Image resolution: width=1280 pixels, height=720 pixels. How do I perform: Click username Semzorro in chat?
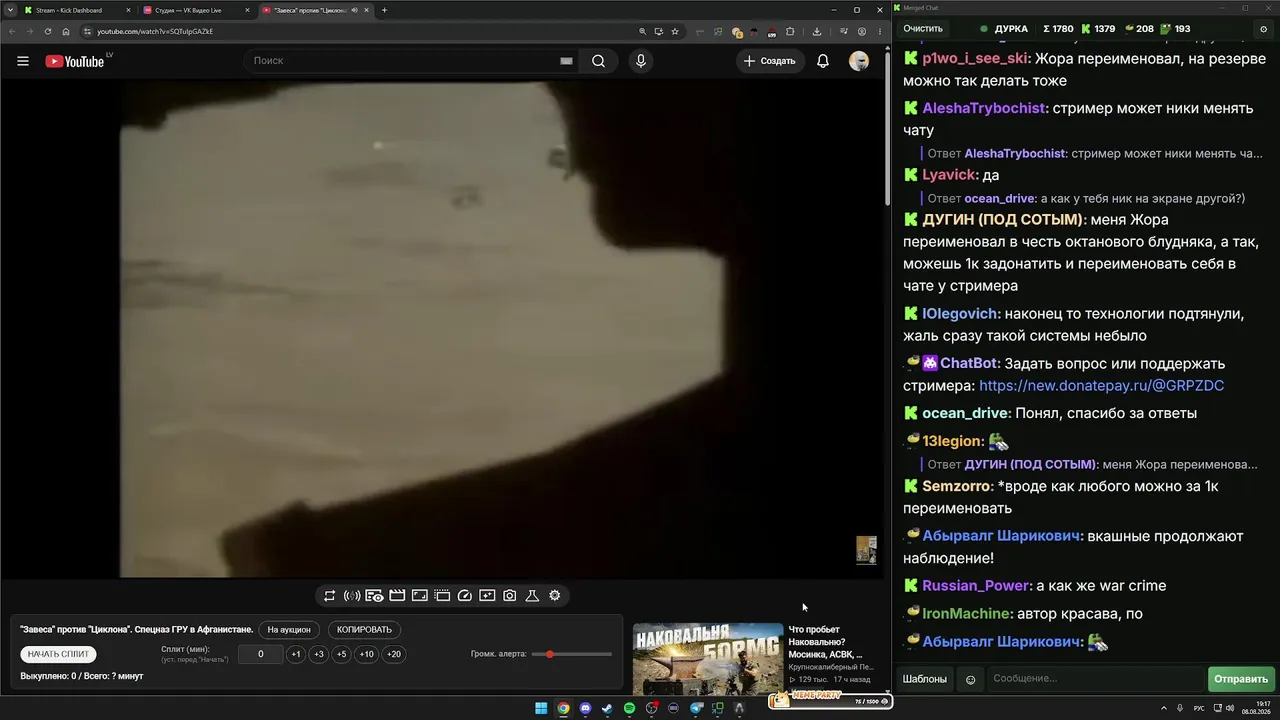point(957,487)
